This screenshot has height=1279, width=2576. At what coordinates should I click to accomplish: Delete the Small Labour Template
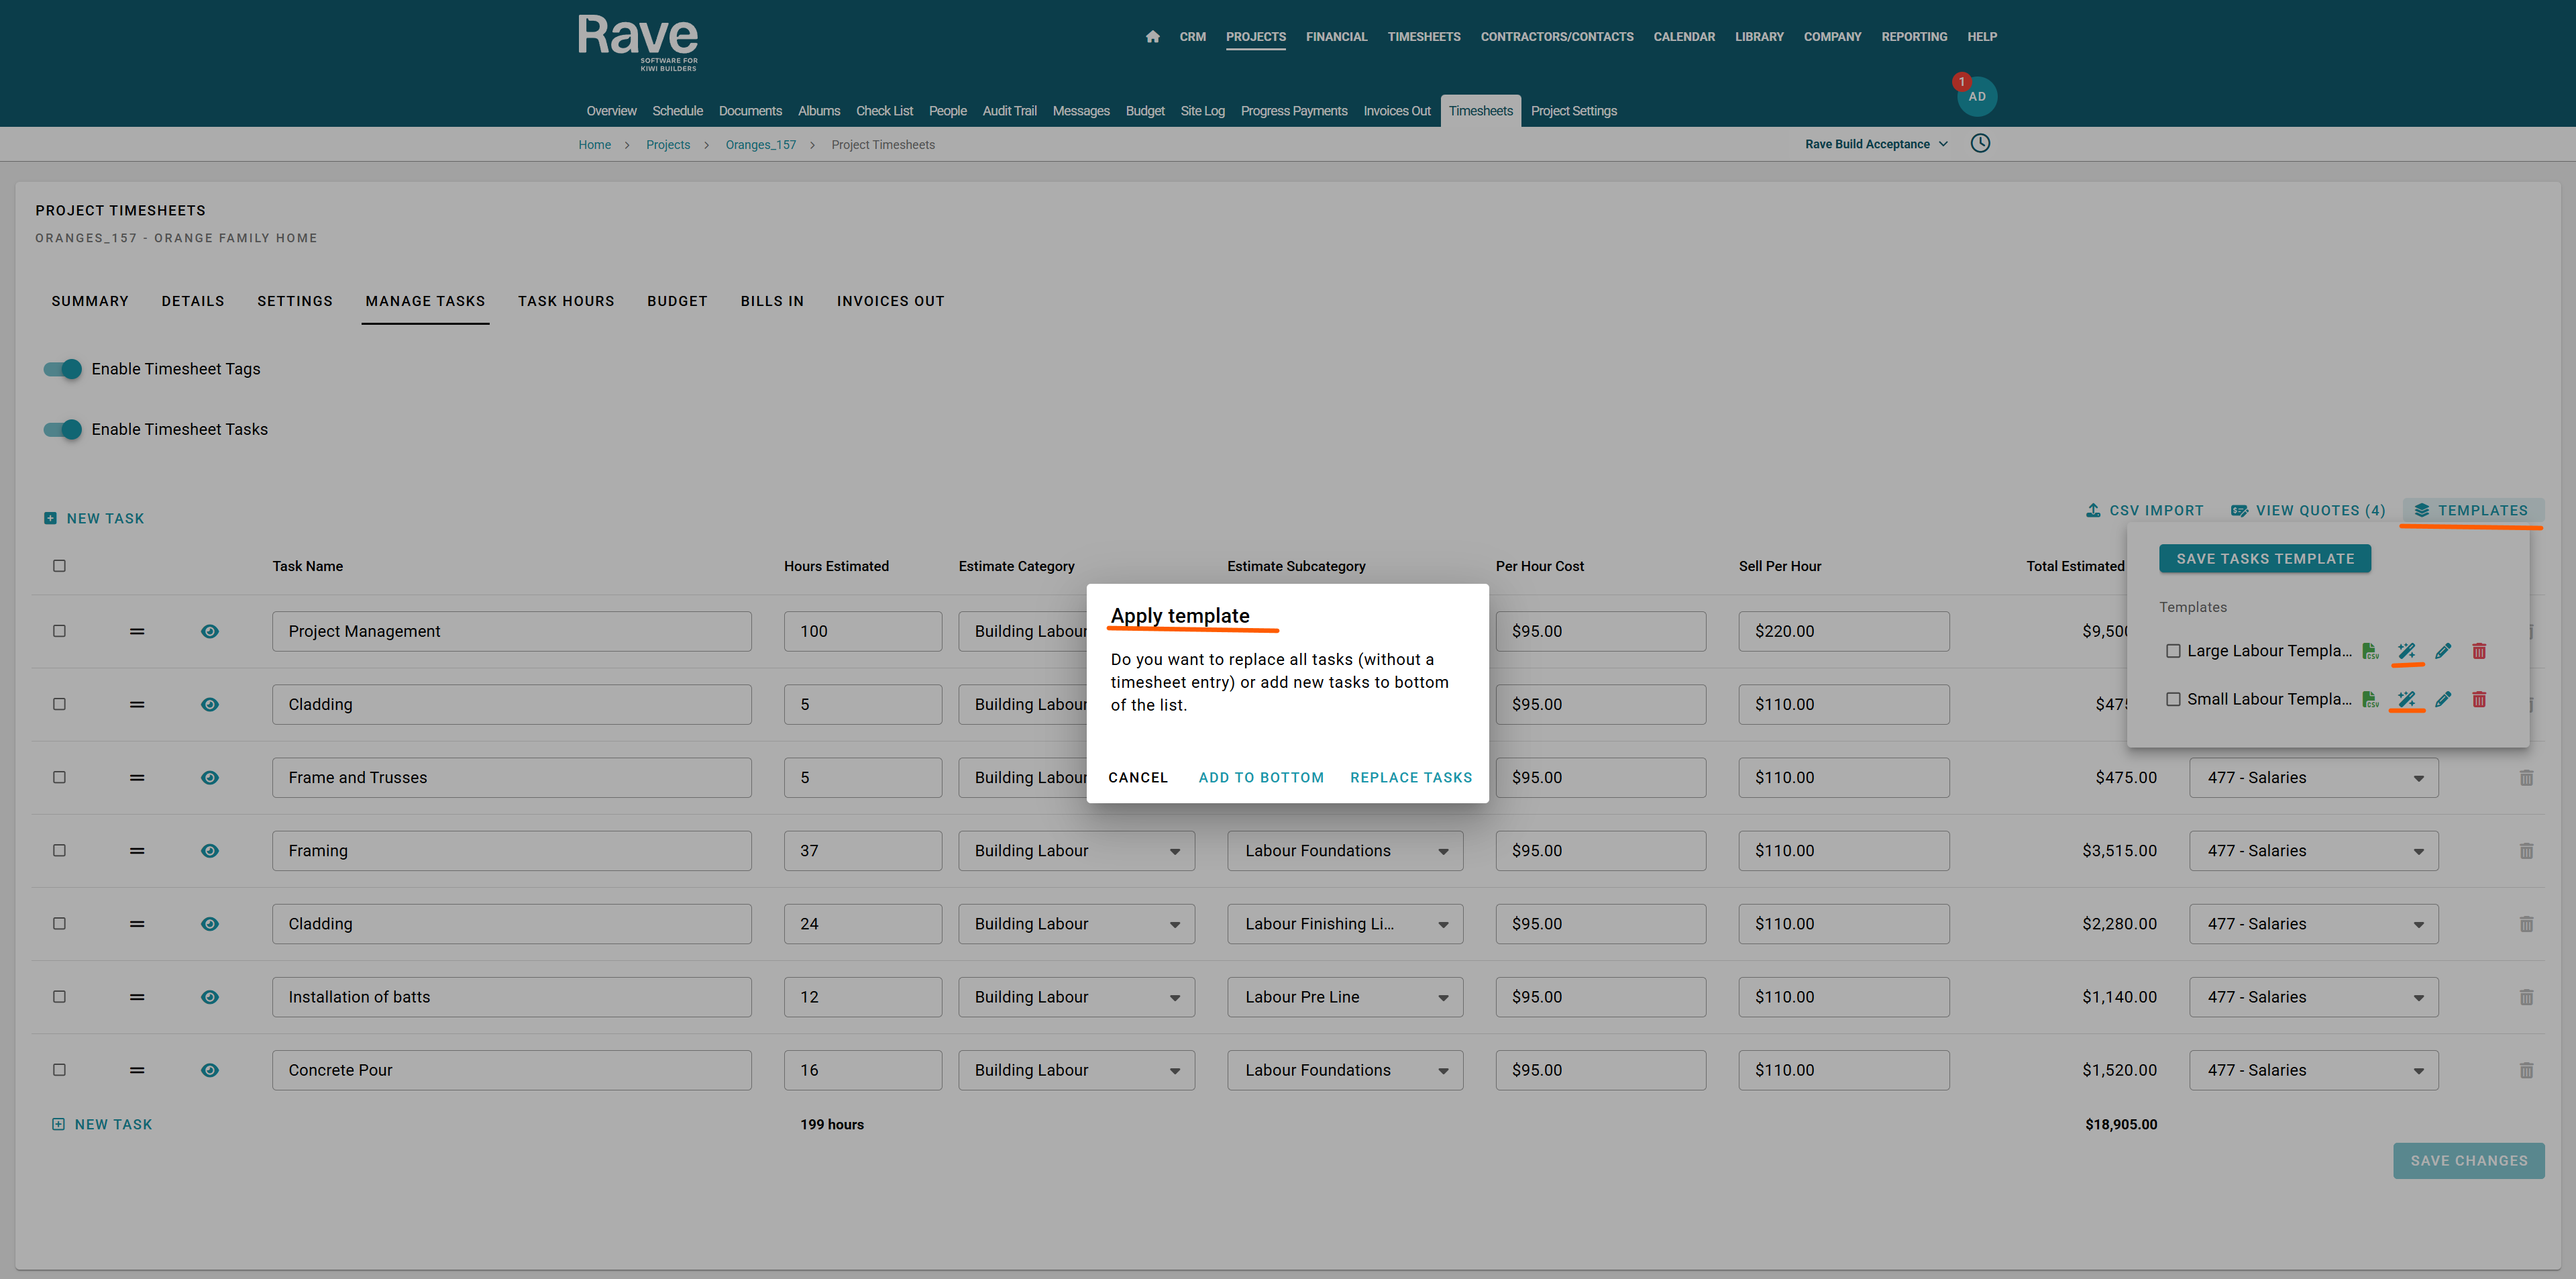click(x=2479, y=700)
